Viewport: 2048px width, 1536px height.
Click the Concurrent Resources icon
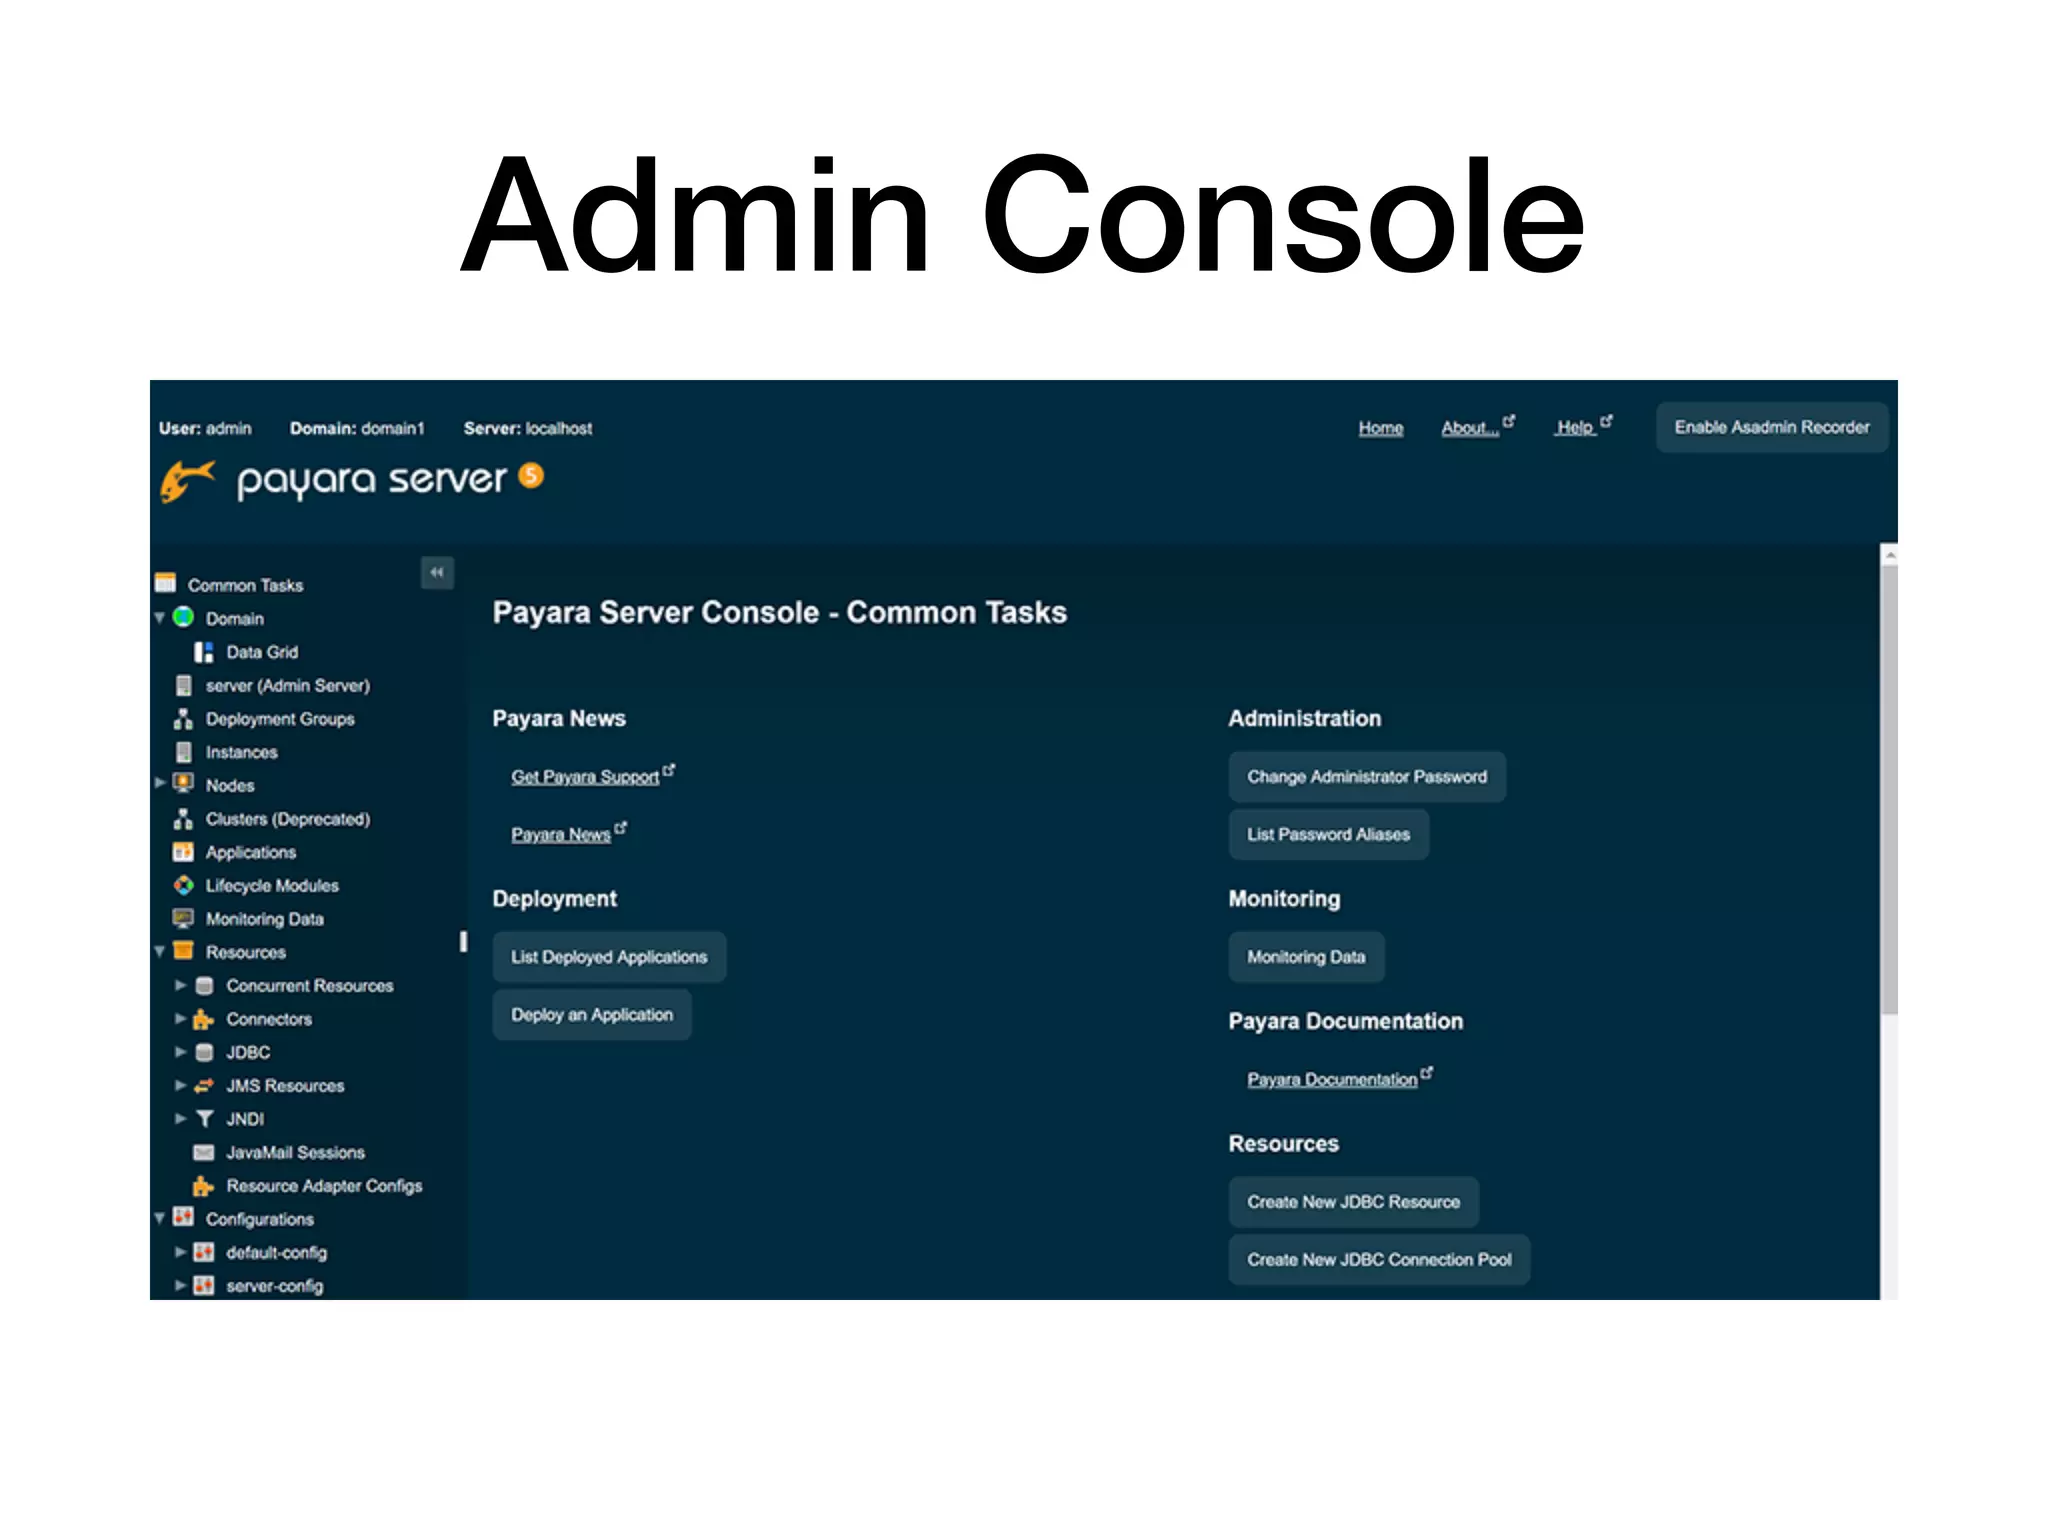click(204, 985)
